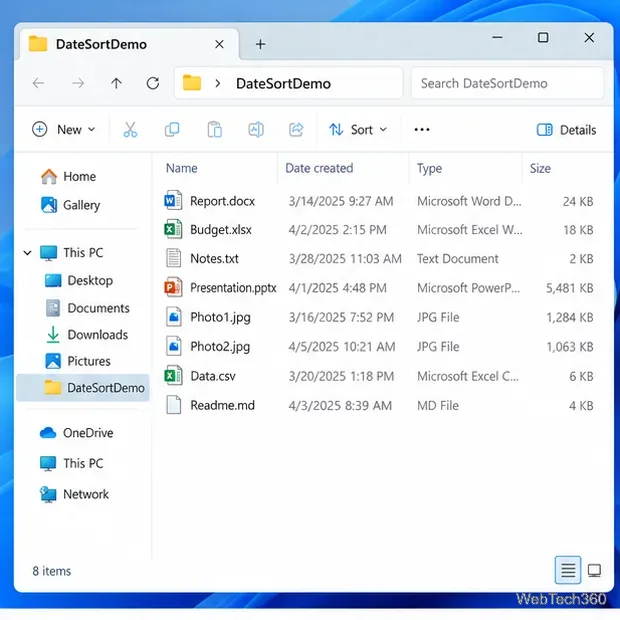Click the Text Document type cell
This screenshot has height=620, width=620.
click(x=457, y=259)
